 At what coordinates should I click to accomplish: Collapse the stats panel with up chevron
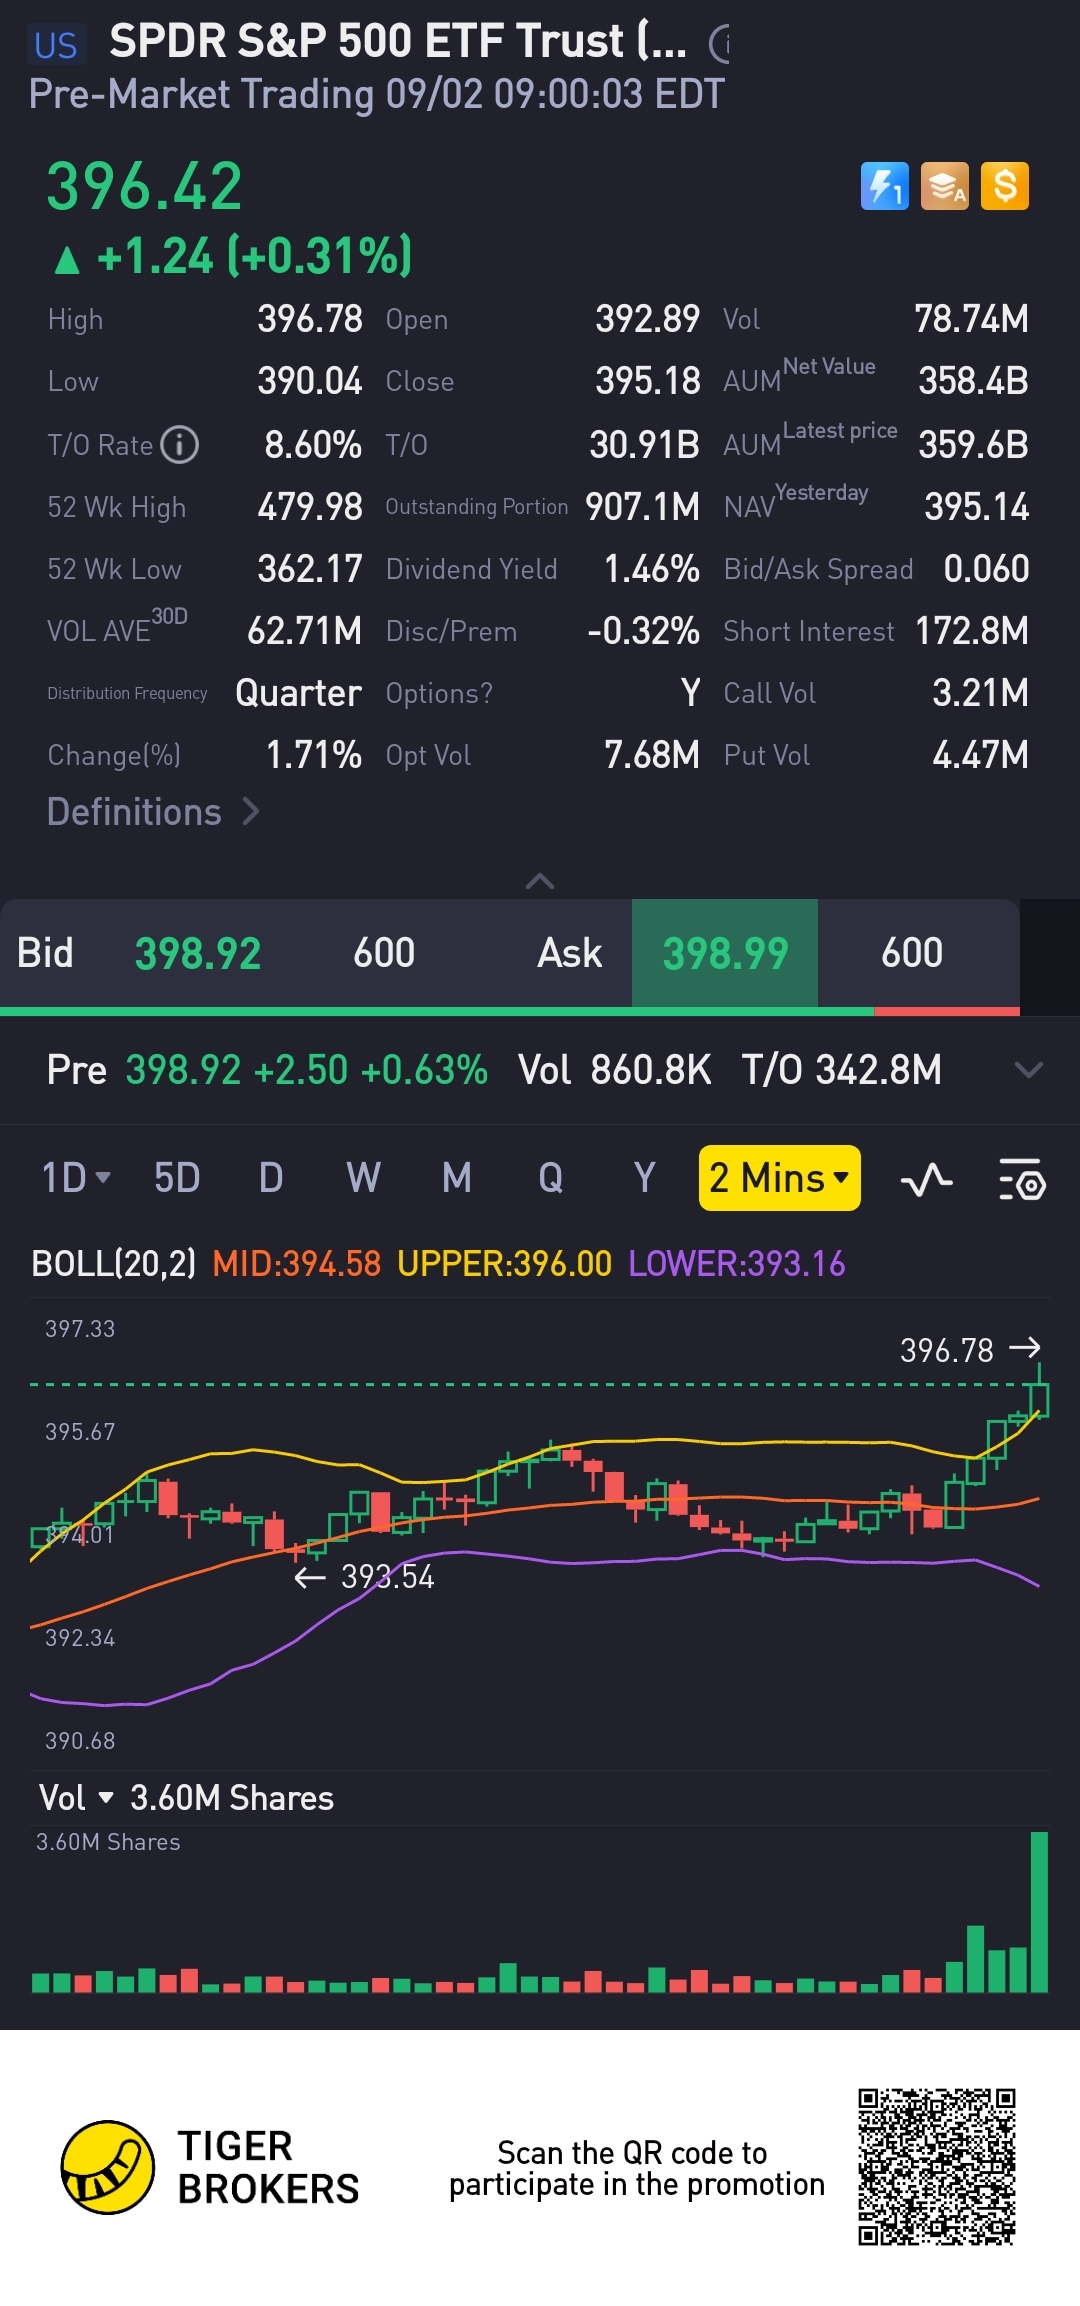pos(540,881)
